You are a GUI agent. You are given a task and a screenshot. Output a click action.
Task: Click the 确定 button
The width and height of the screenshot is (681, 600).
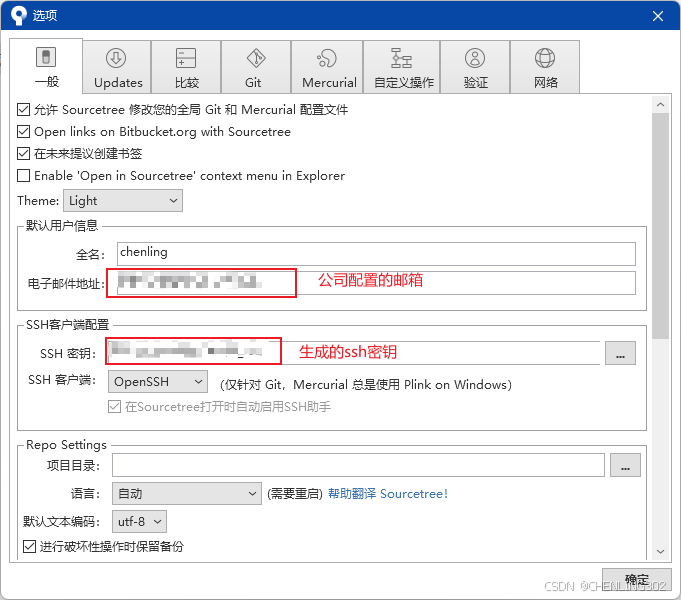(637, 579)
